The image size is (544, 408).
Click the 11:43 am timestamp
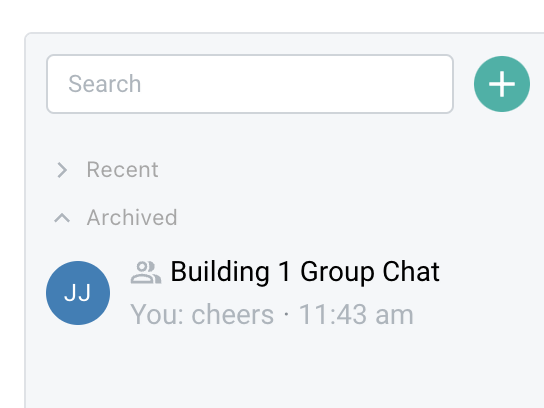(x=356, y=315)
